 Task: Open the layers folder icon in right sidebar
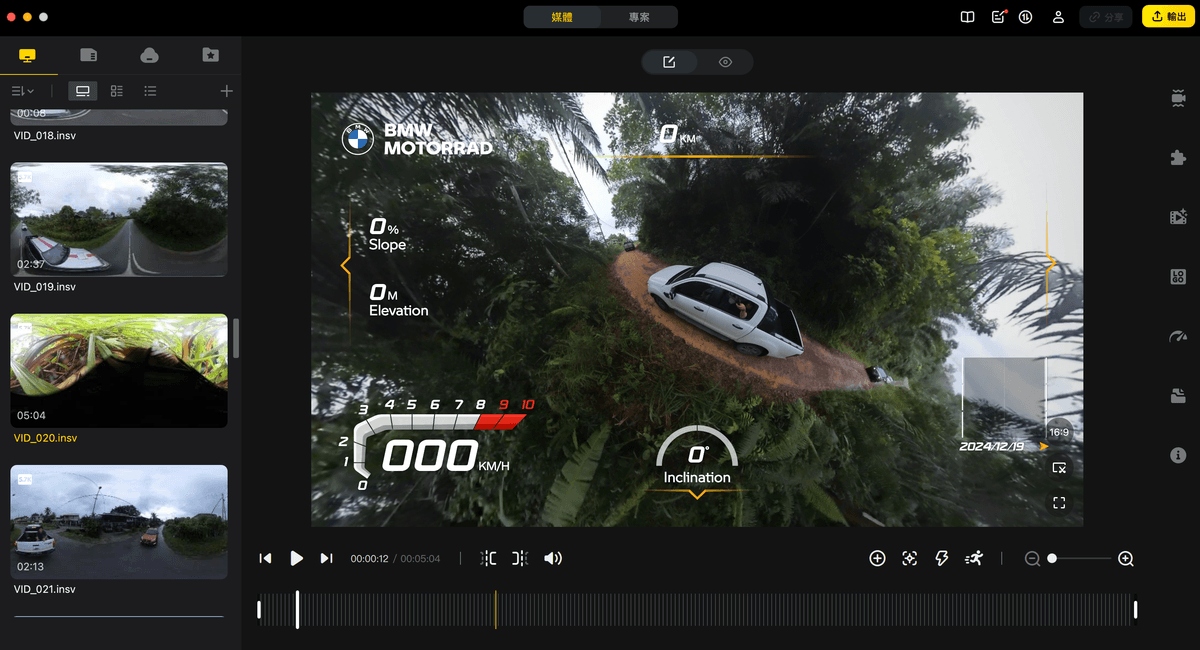(x=1178, y=396)
